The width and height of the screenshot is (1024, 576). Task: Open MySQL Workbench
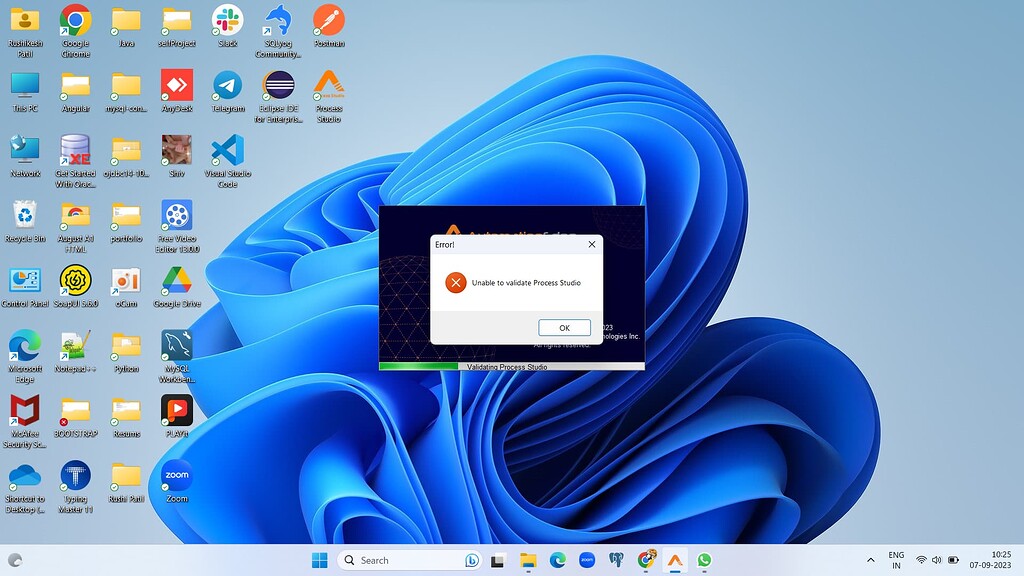(176, 347)
